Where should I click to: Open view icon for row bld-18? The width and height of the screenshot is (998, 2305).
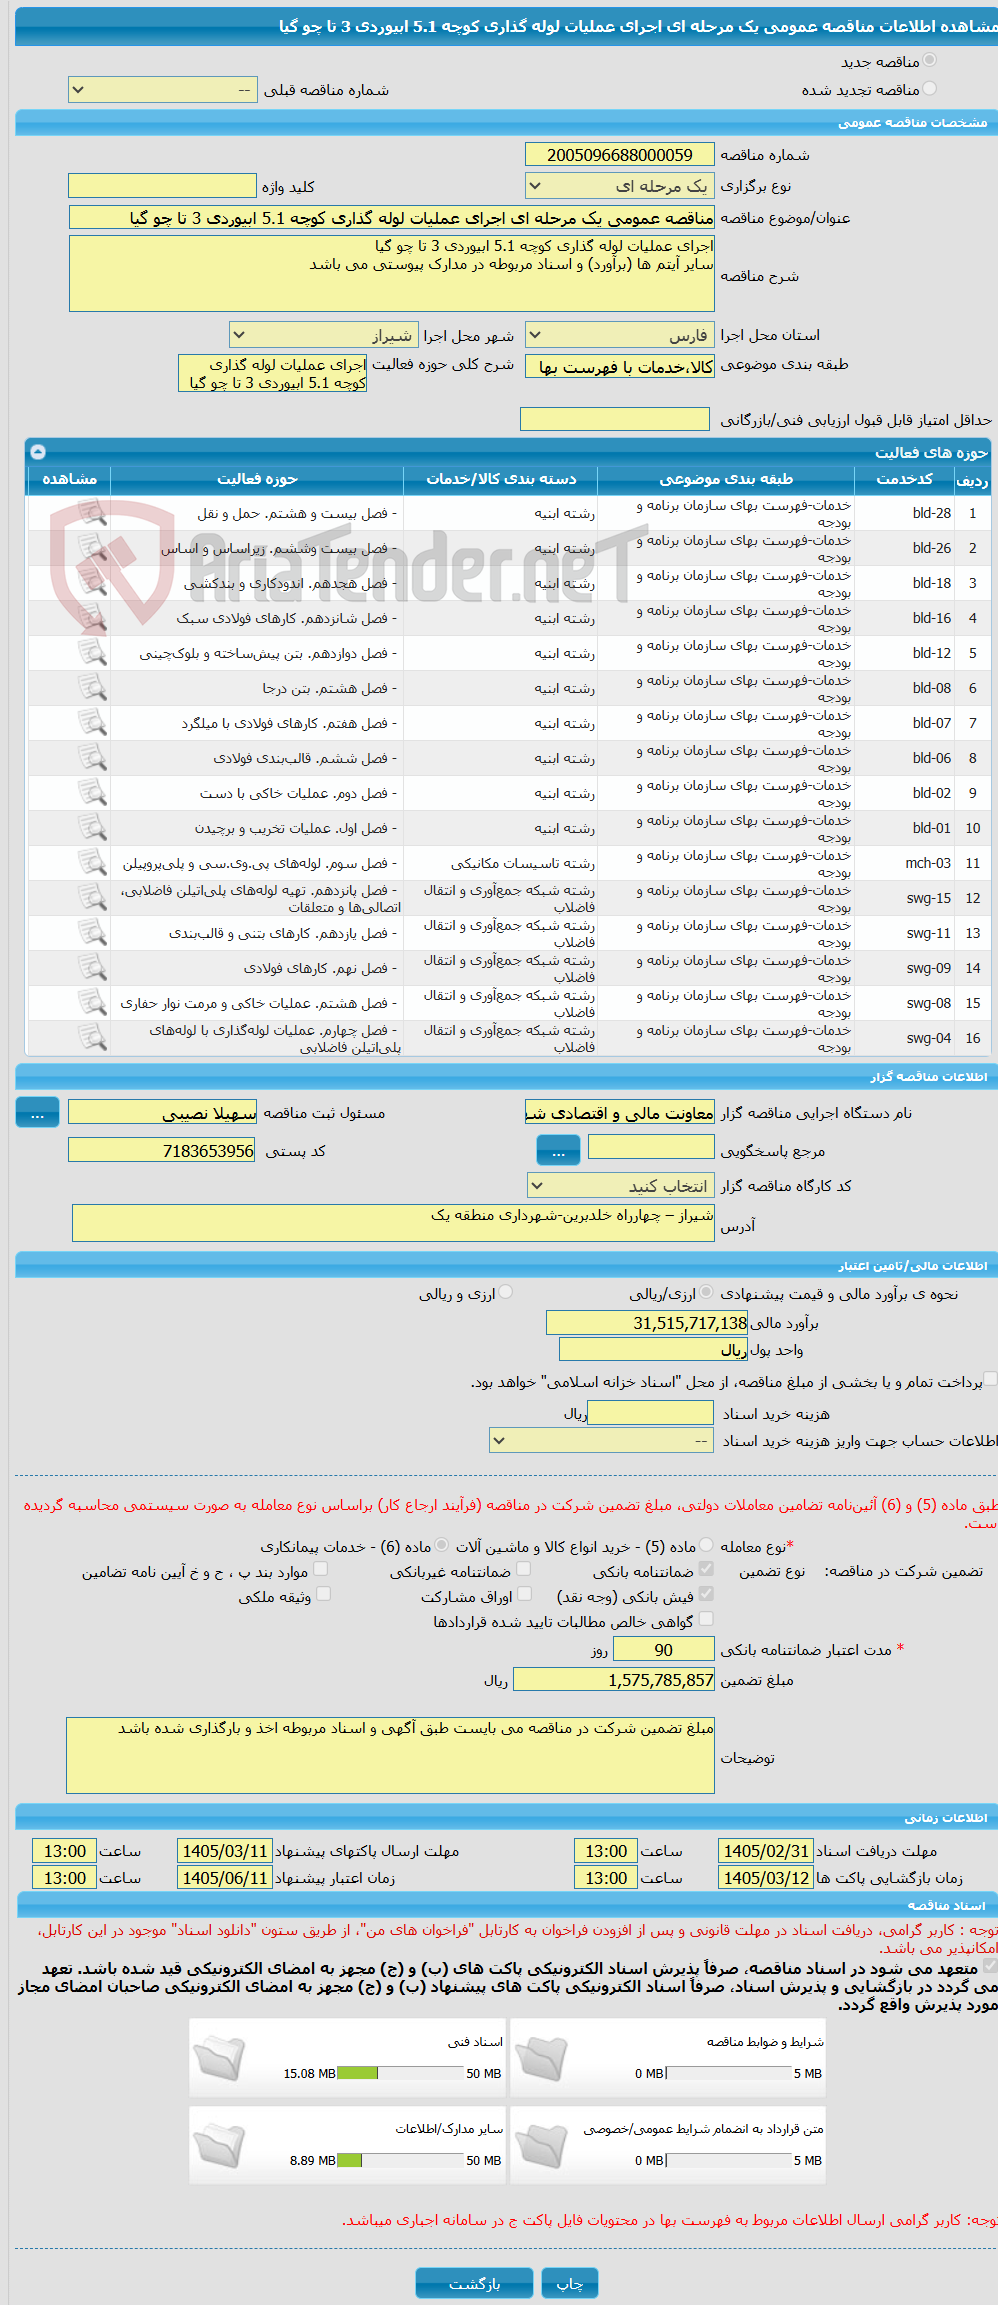pyautogui.click(x=92, y=583)
